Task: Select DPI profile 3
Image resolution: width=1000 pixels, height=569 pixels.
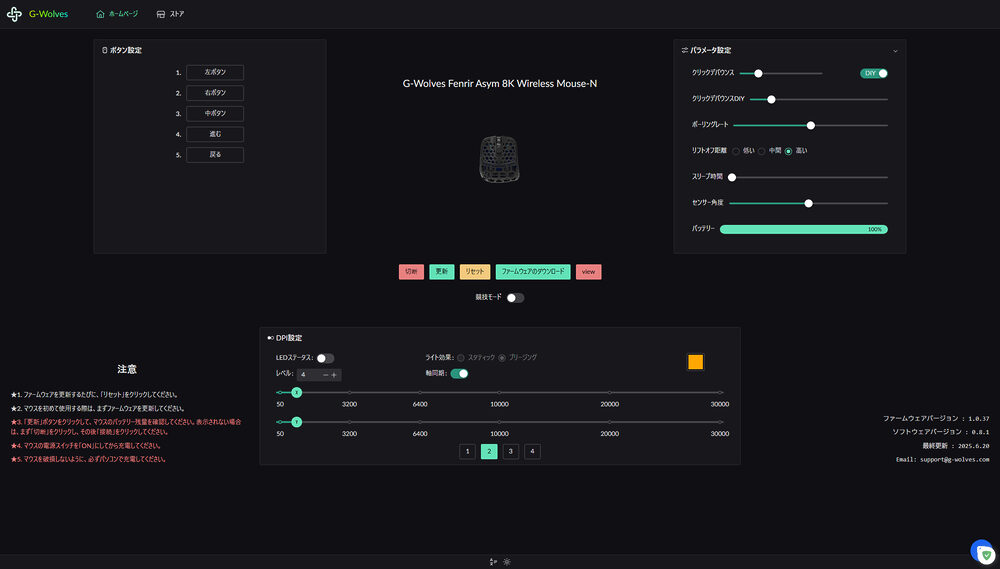Action: [x=511, y=452]
